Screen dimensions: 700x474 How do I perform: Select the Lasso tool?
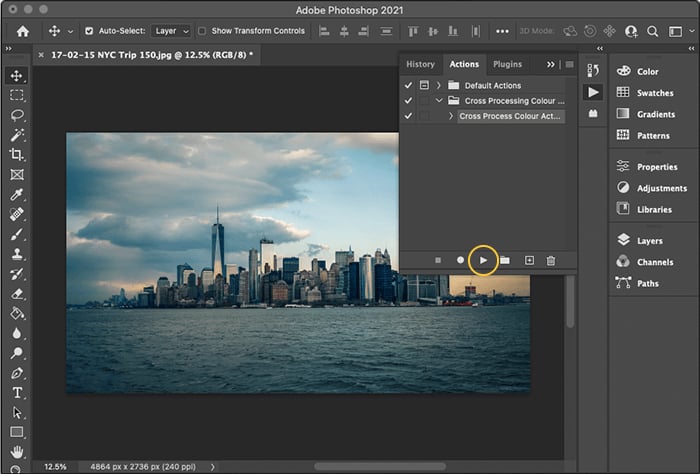(17, 115)
